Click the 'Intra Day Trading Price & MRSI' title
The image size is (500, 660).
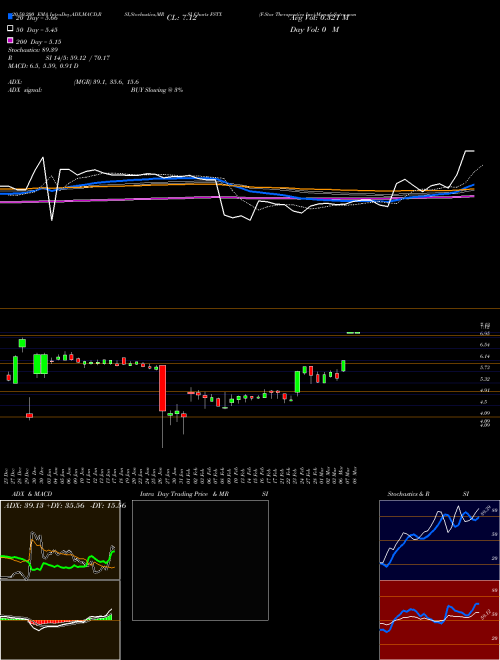[204, 494]
